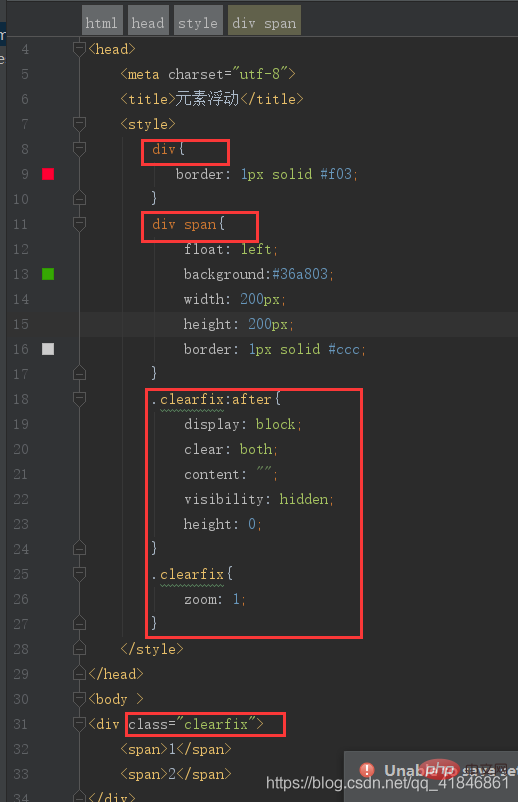This screenshot has width=518, height=802.
Task: Click the zoom: 1 declaration
Action: tap(215, 599)
